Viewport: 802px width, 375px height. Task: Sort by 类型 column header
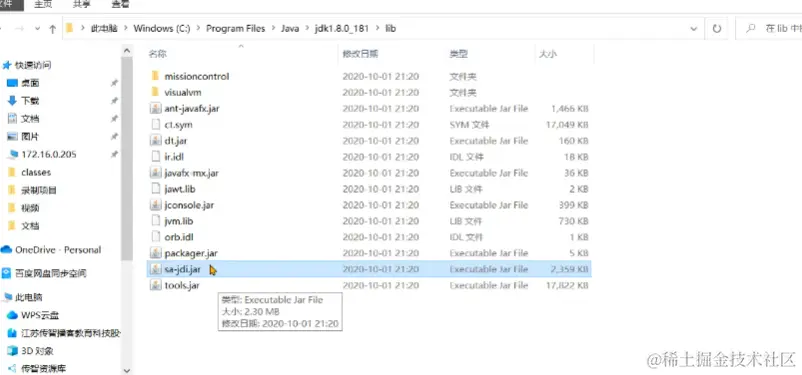(x=459, y=54)
